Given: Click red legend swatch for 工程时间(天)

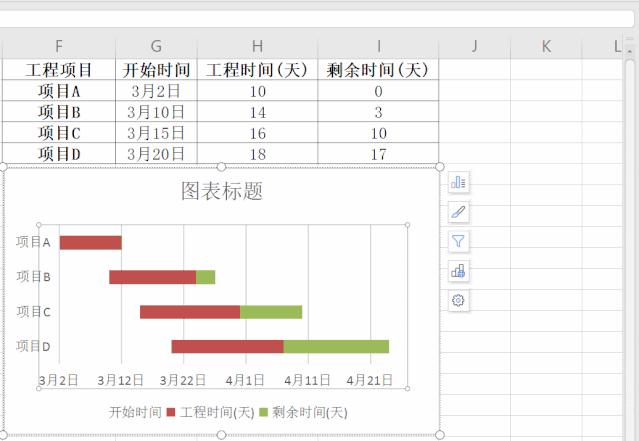Looking at the screenshot, I should coord(171,412).
